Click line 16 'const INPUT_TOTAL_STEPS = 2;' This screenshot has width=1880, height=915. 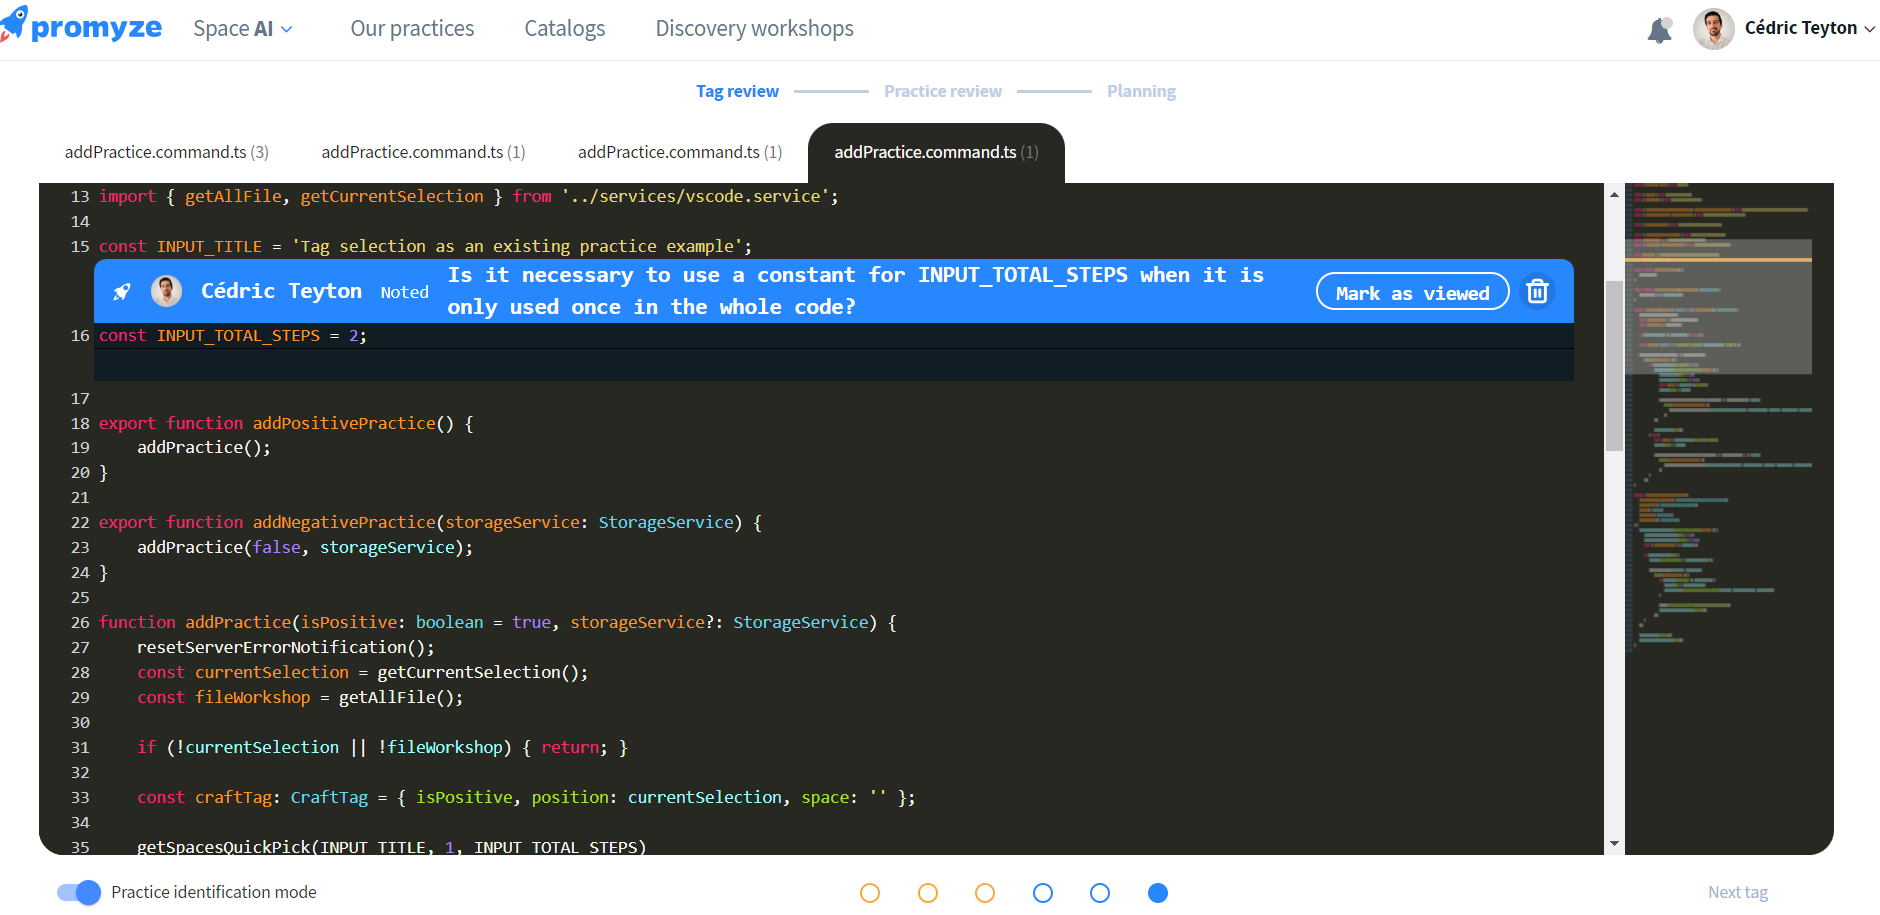pyautogui.click(x=233, y=336)
